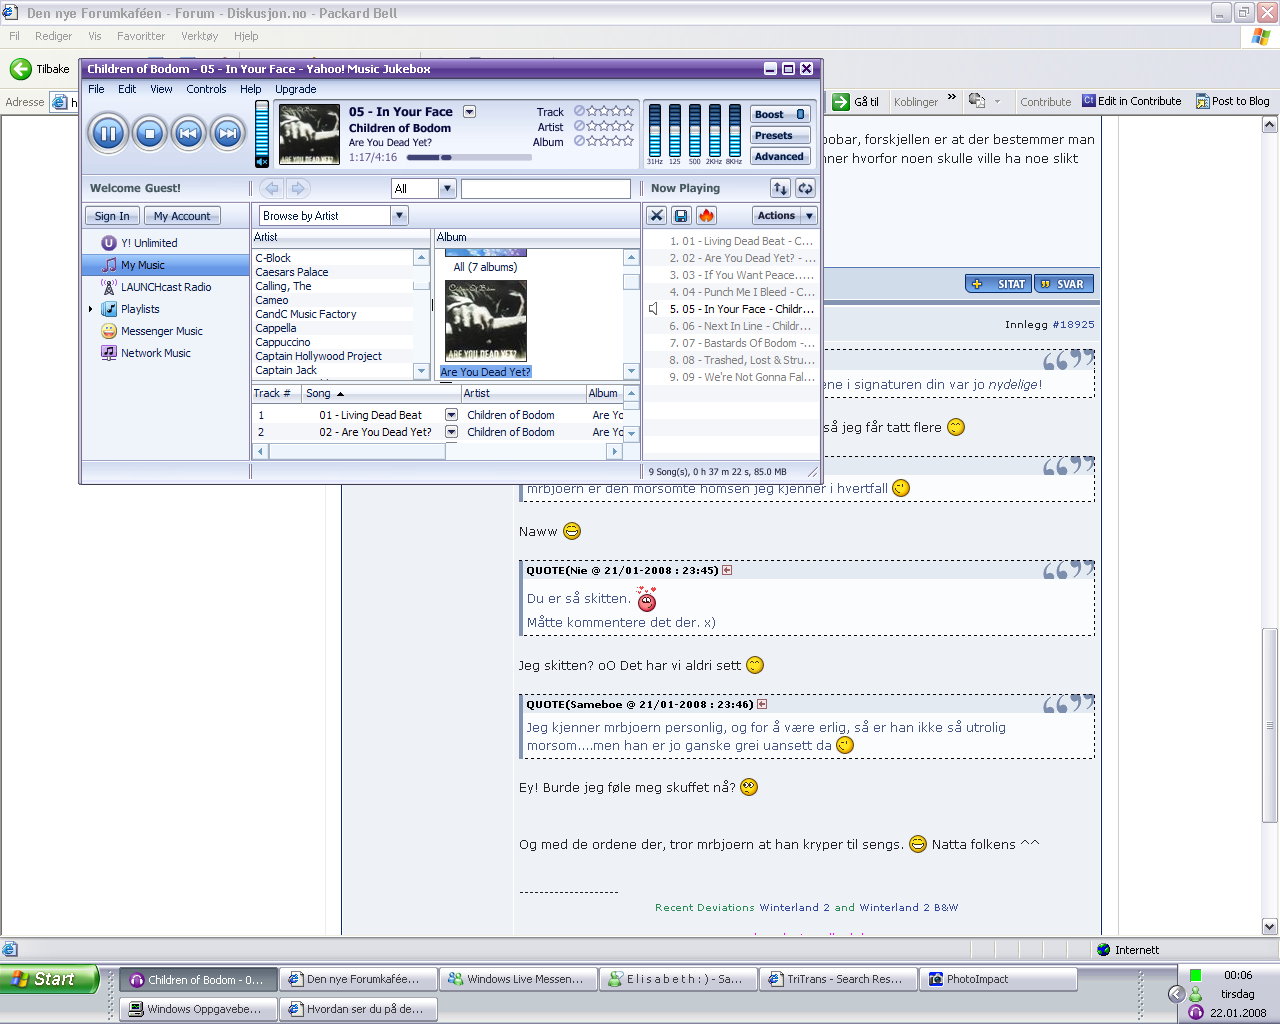Navigate forward with the Jukebox forward arrow

(298, 188)
